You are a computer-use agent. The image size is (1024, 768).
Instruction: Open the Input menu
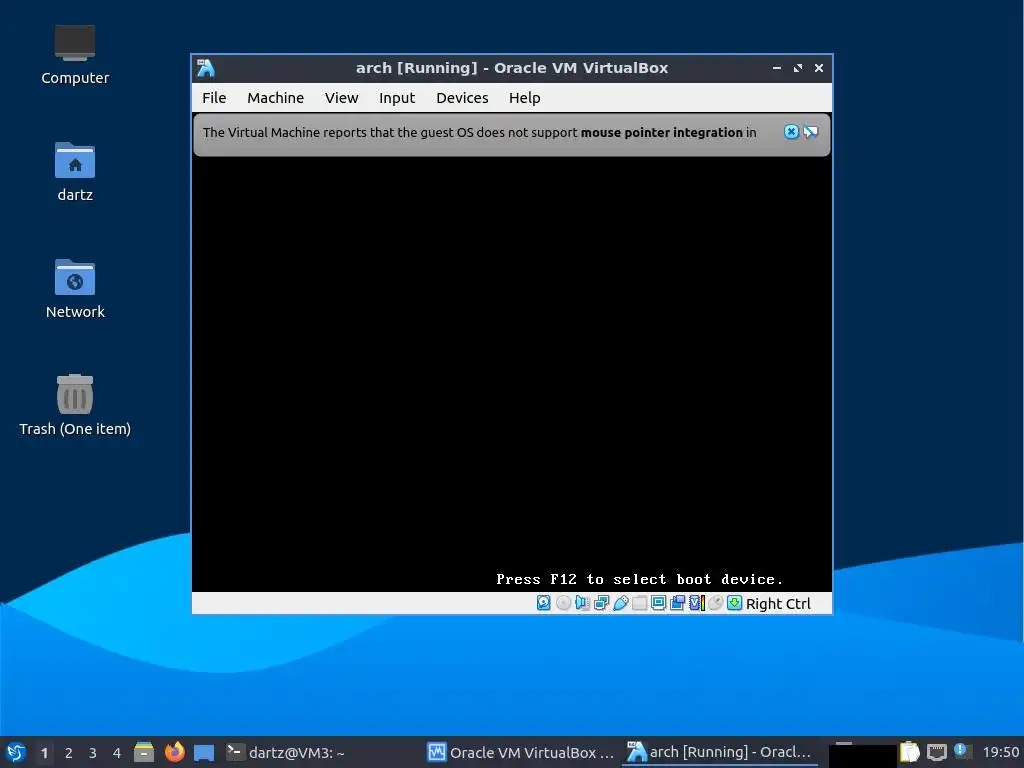point(397,98)
